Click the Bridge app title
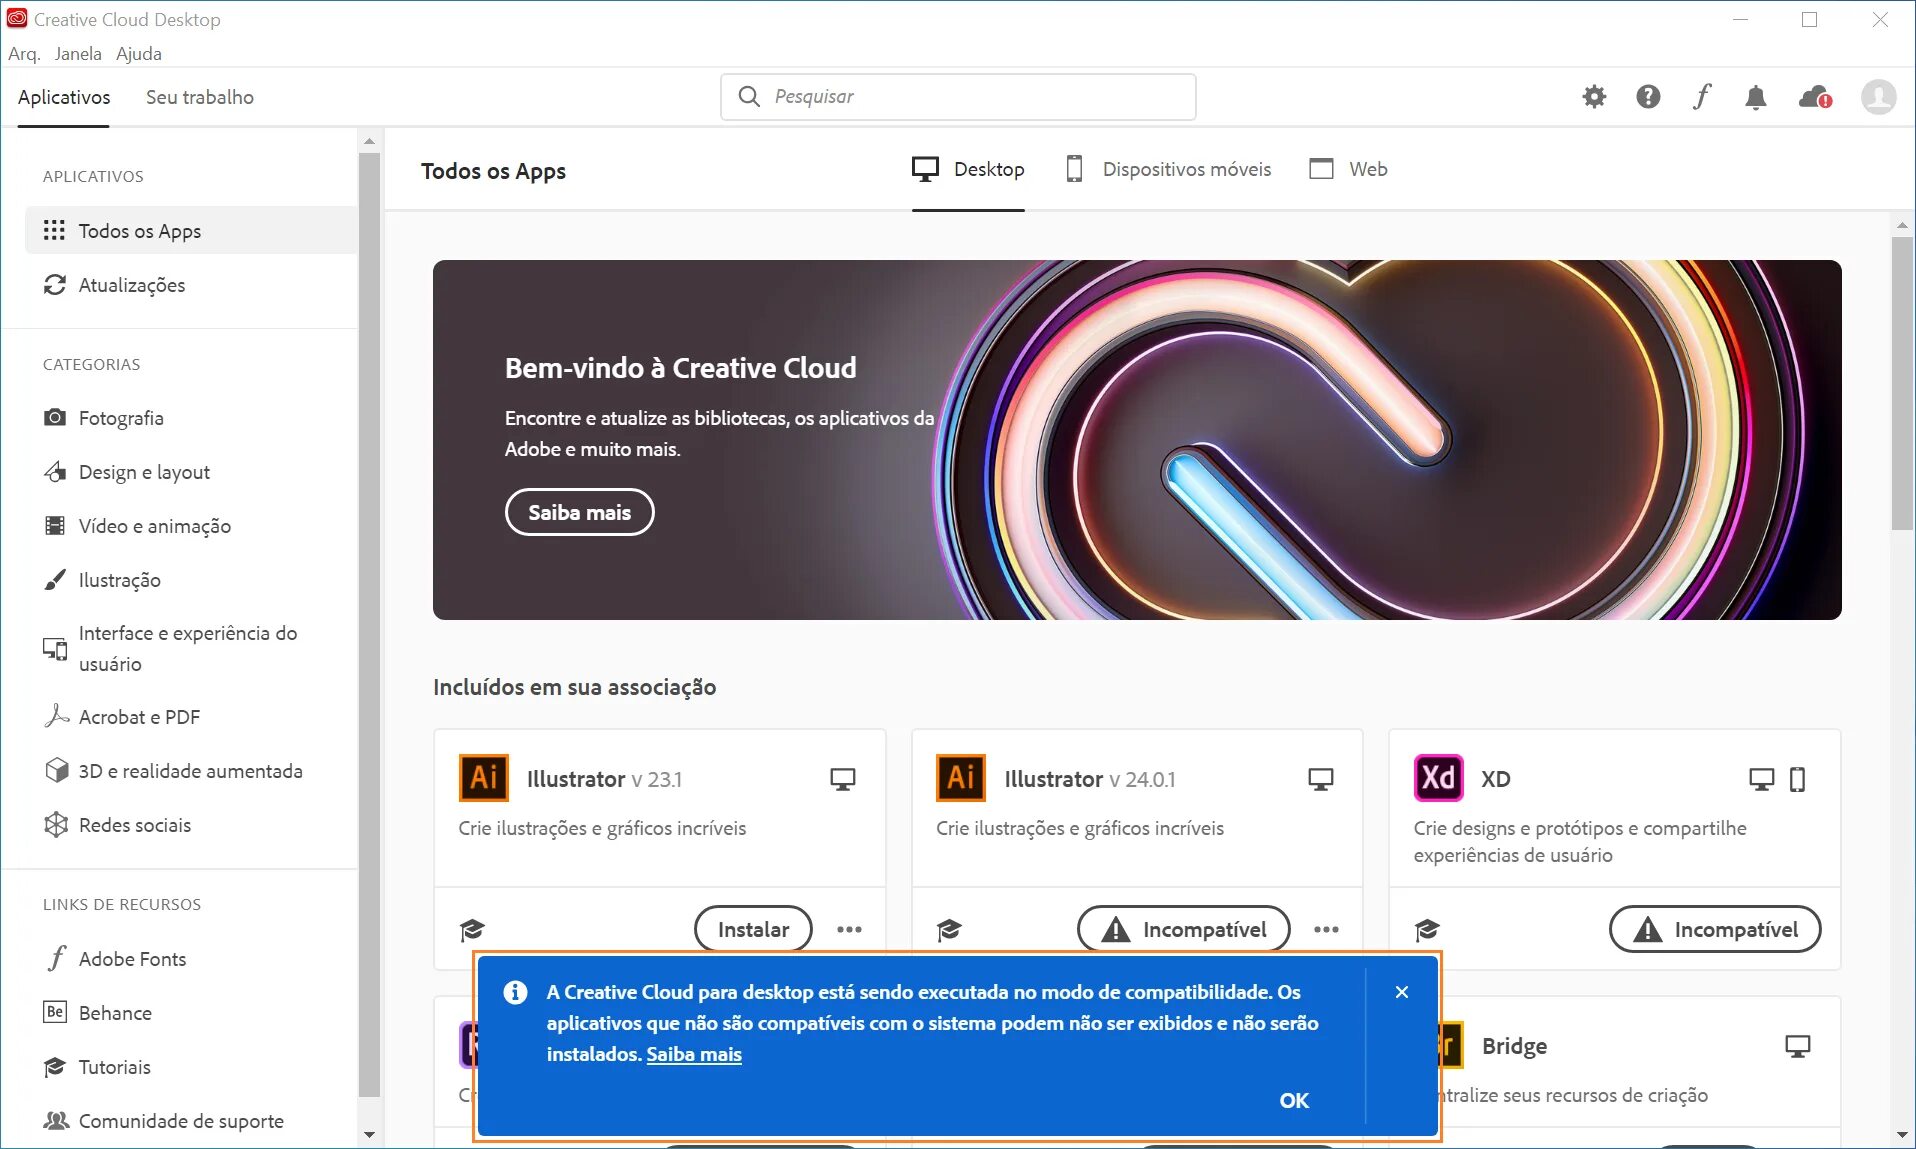Viewport: 1916px width, 1149px height. [1514, 1046]
